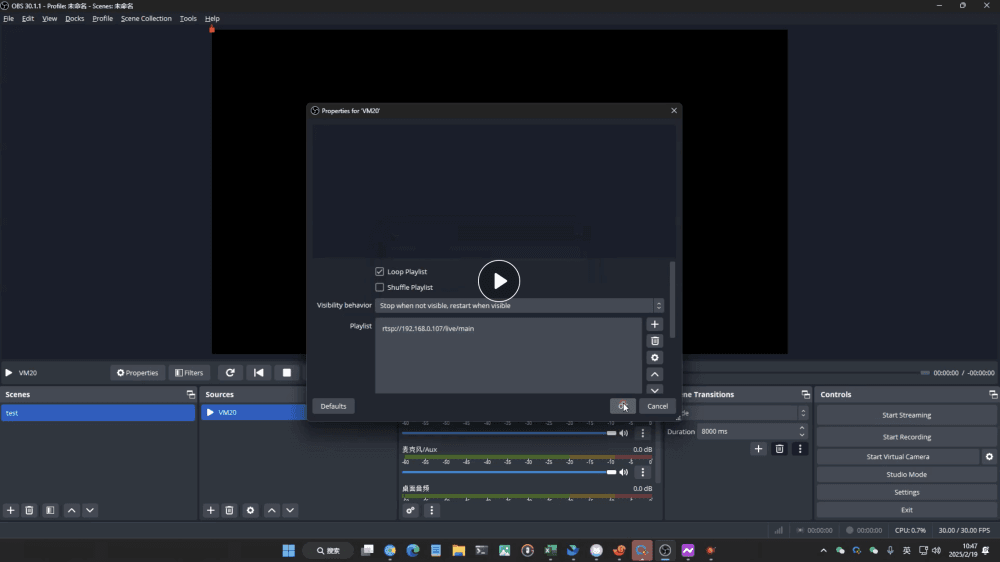The height and width of the screenshot is (562, 1000).
Task: Open source Filters button in toolbar
Action: point(189,373)
